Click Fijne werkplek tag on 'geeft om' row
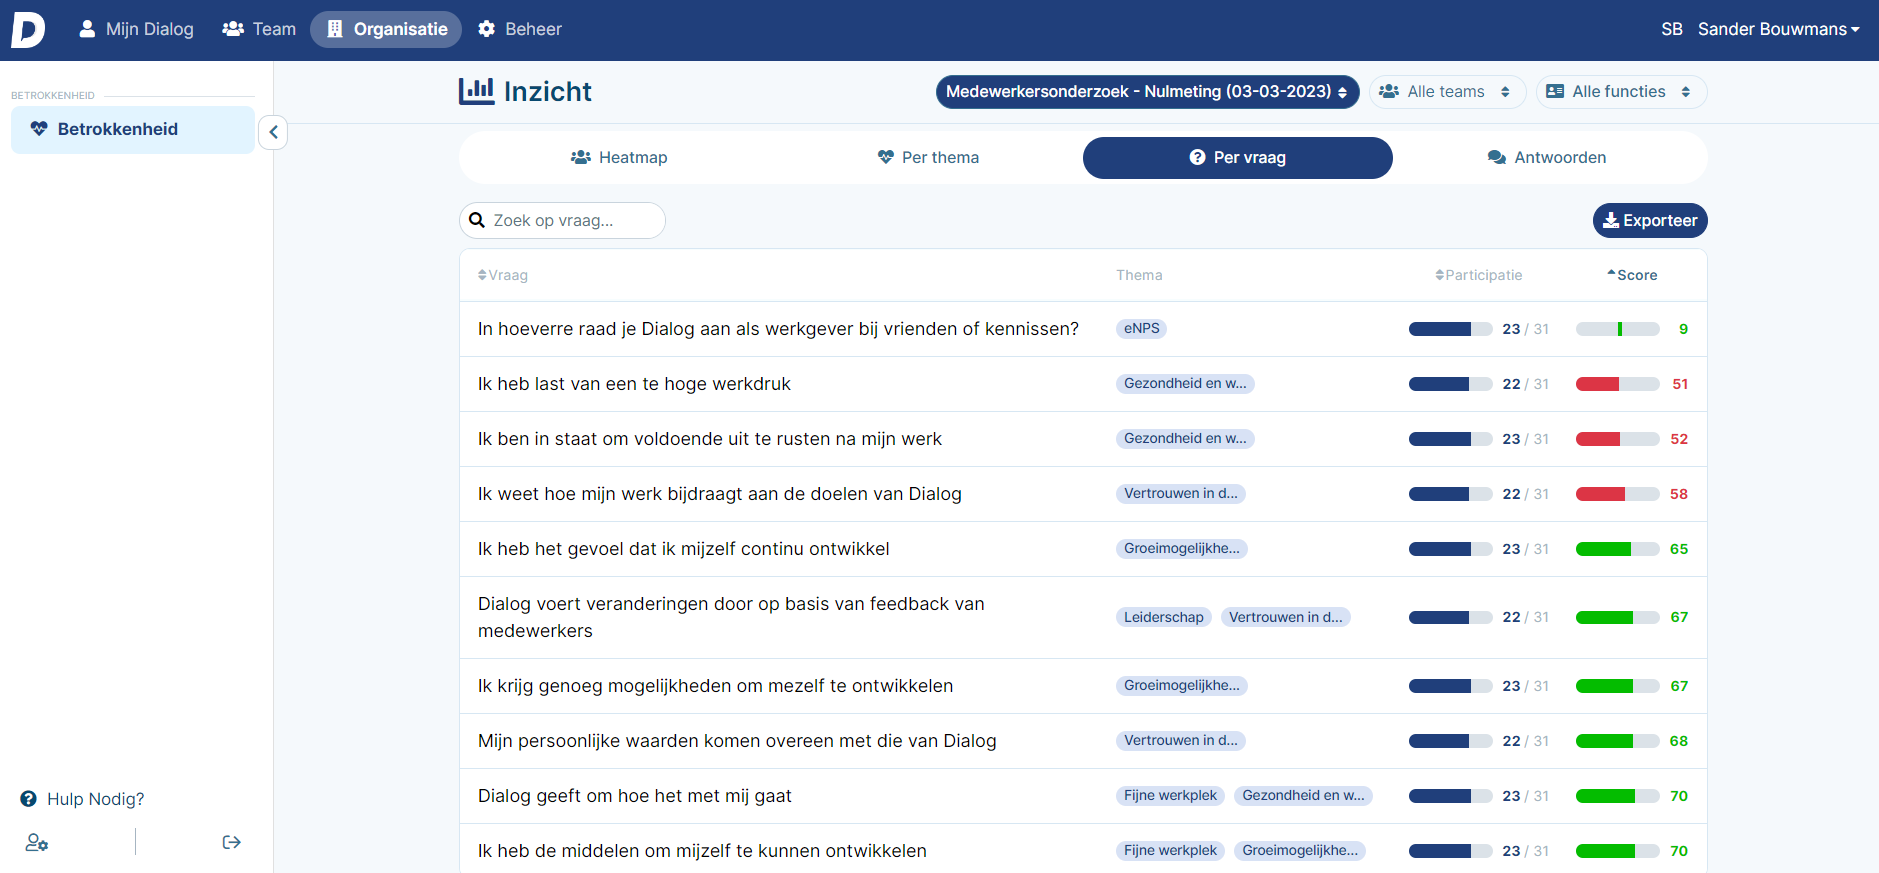 pos(1170,796)
